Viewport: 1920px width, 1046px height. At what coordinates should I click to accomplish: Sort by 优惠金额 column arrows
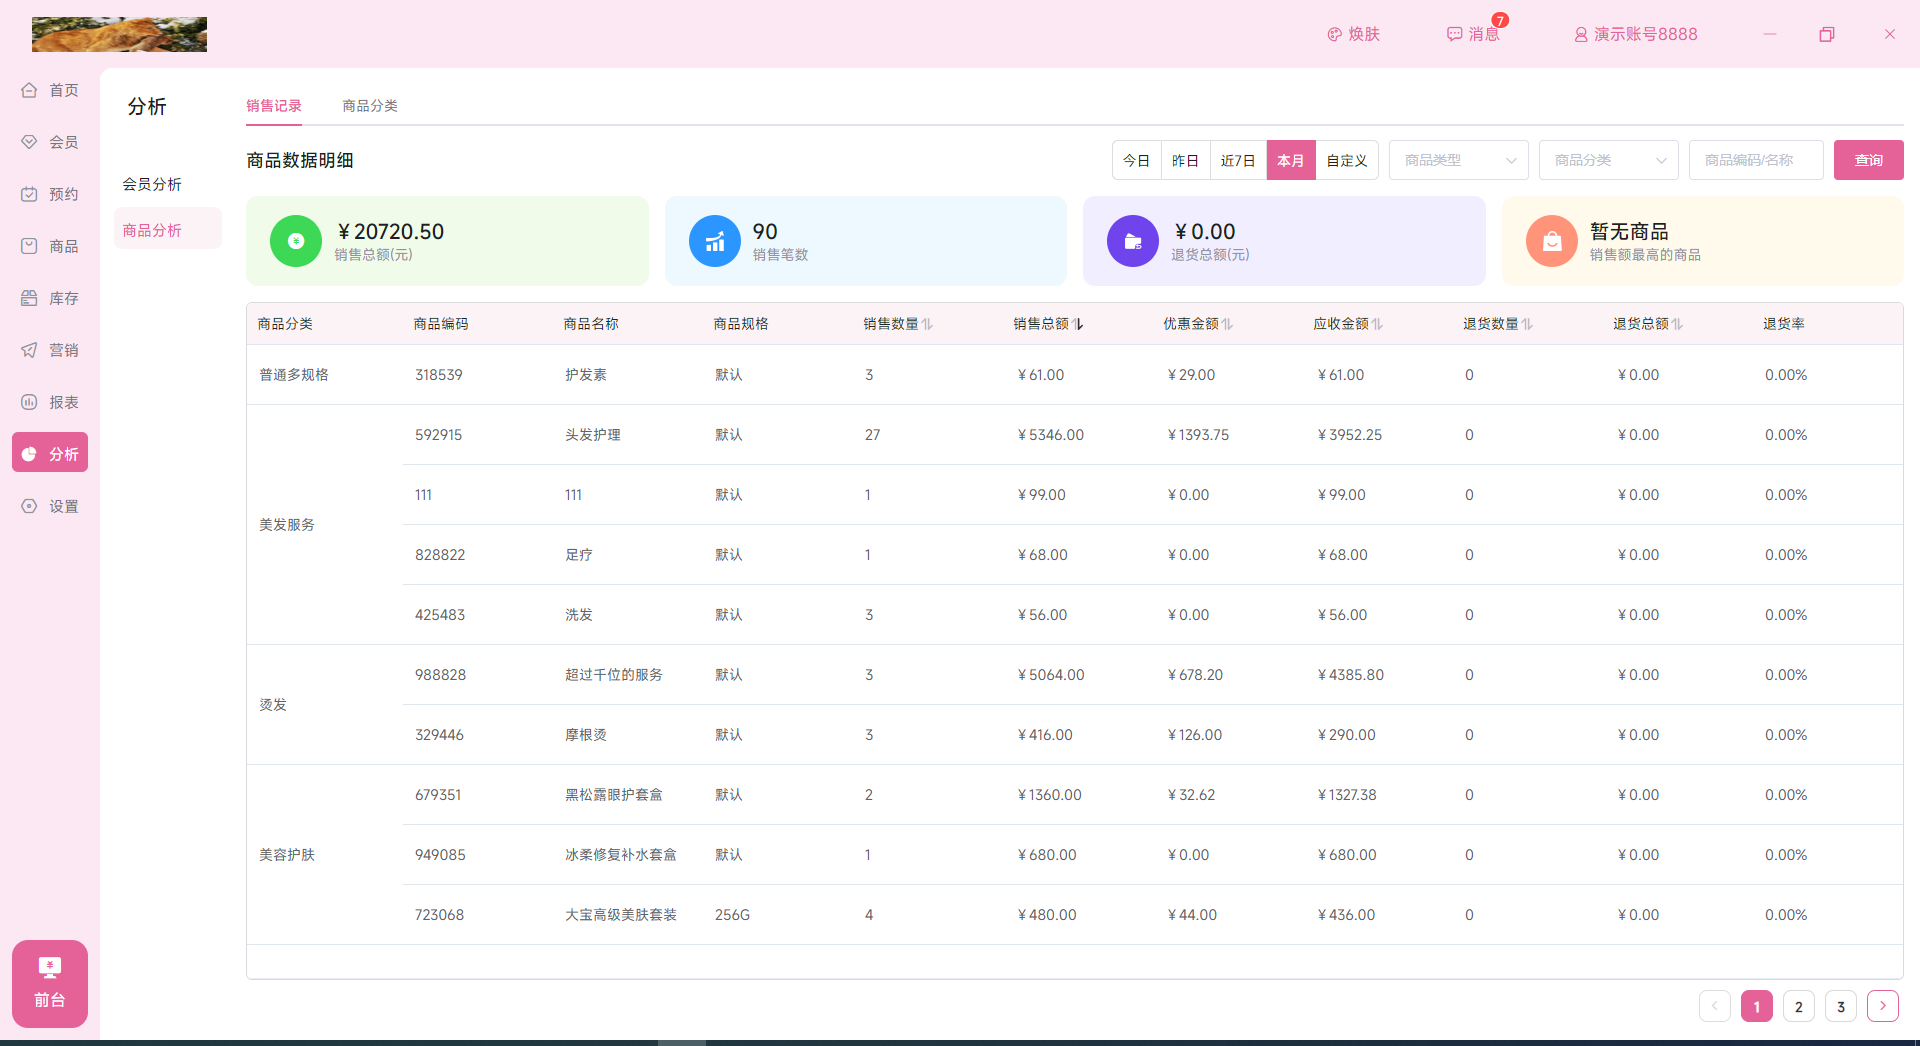tap(1228, 324)
